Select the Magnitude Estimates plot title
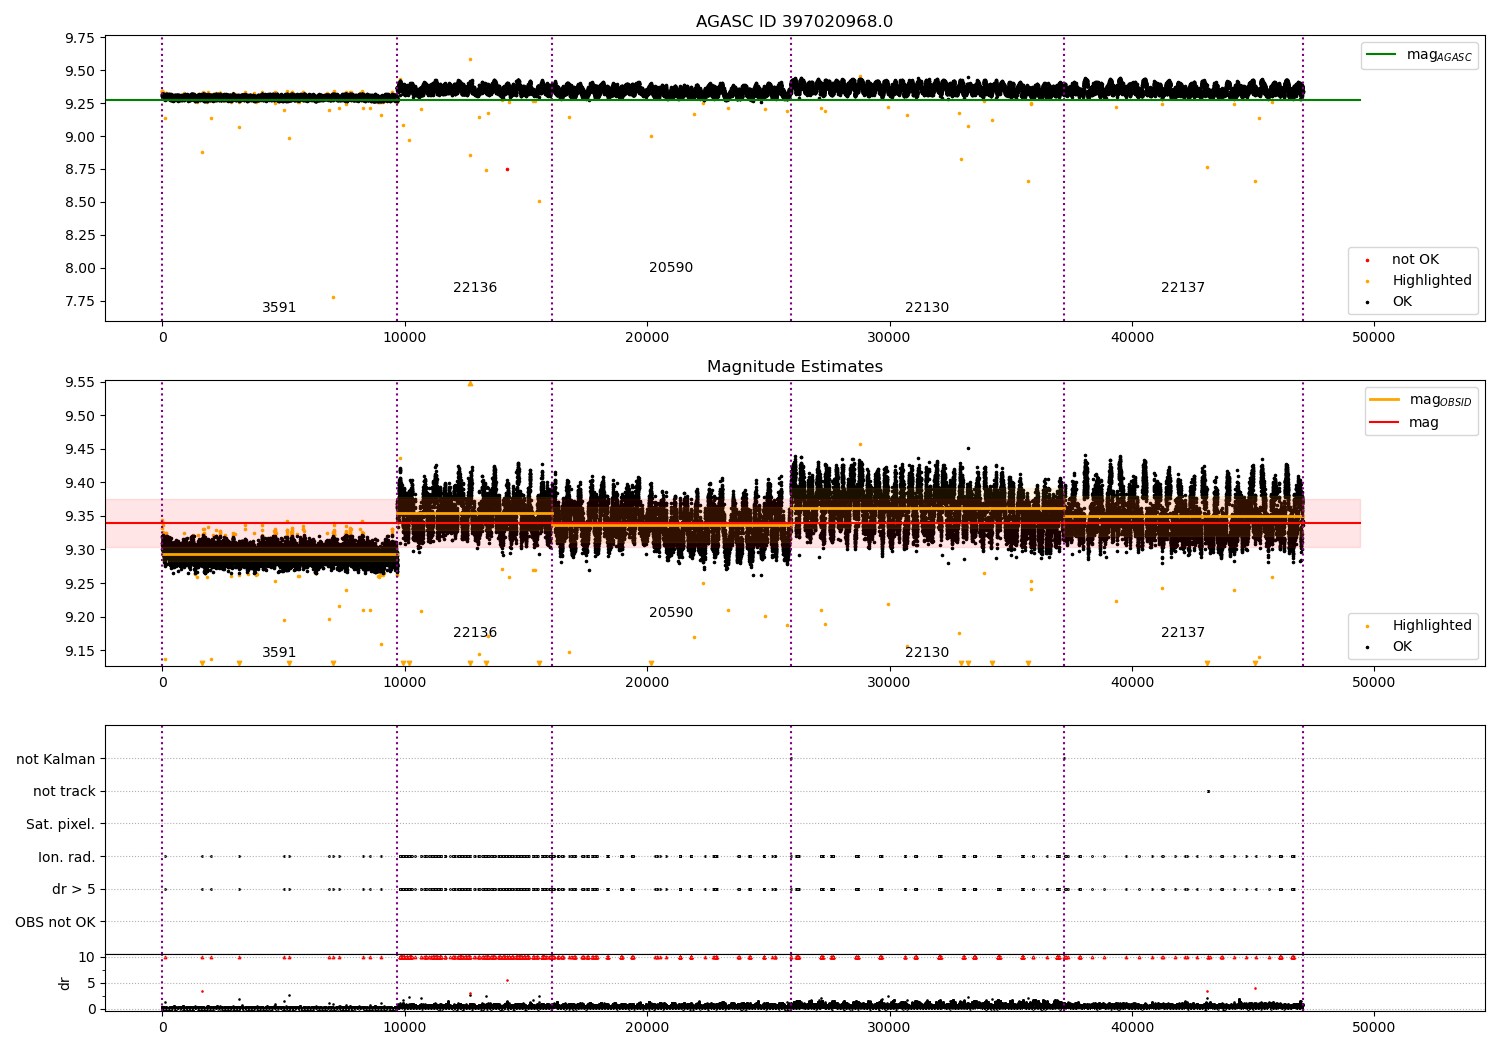This screenshot has width=1500, height=1050. pyautogui.click(x=794, y=367)
